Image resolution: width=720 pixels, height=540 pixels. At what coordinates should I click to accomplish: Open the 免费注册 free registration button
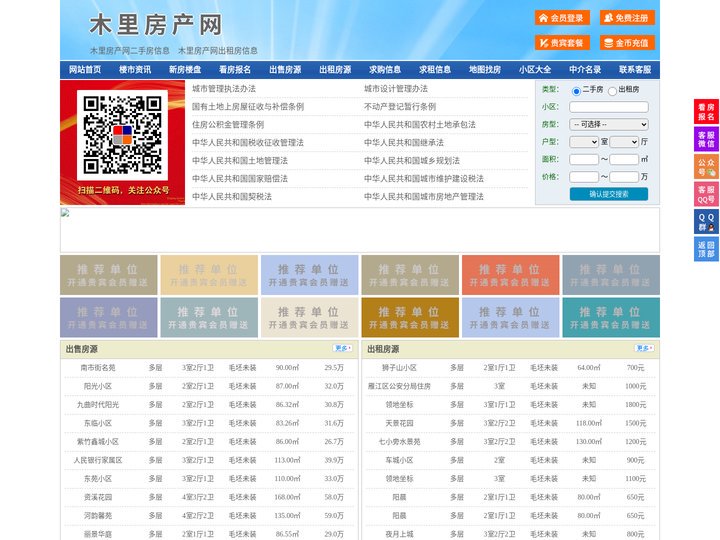tap(627, 18)
